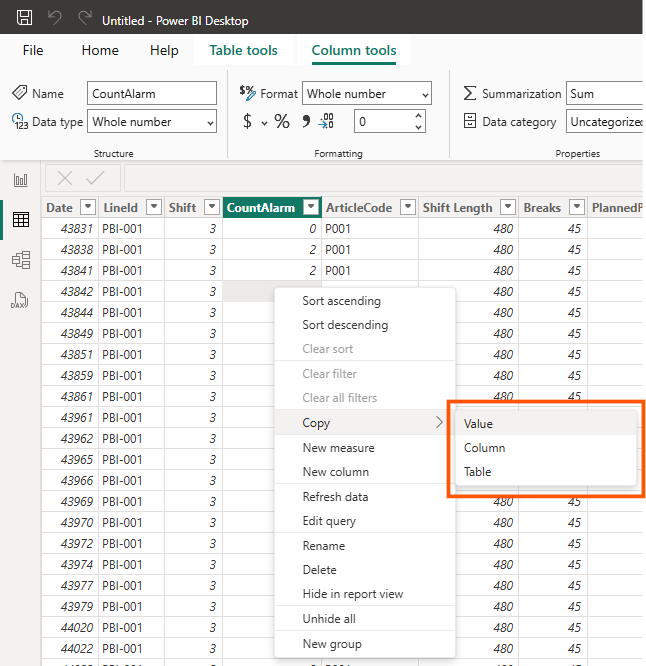
Task: Cancel formula with X icon
Action: click(x=65, y=178)
